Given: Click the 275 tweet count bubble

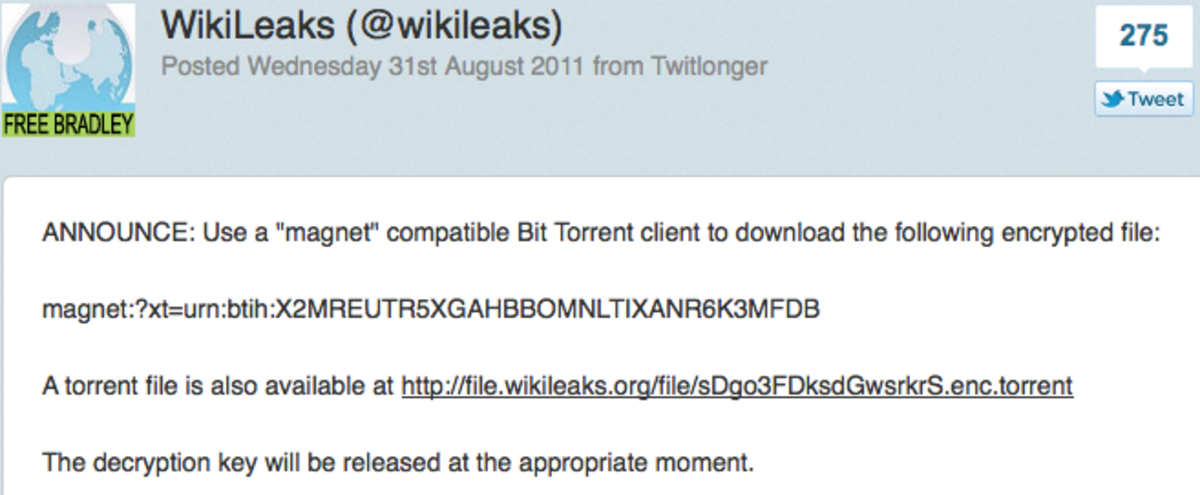Looking at the screenshot, I should click(x=1143, y=37).
